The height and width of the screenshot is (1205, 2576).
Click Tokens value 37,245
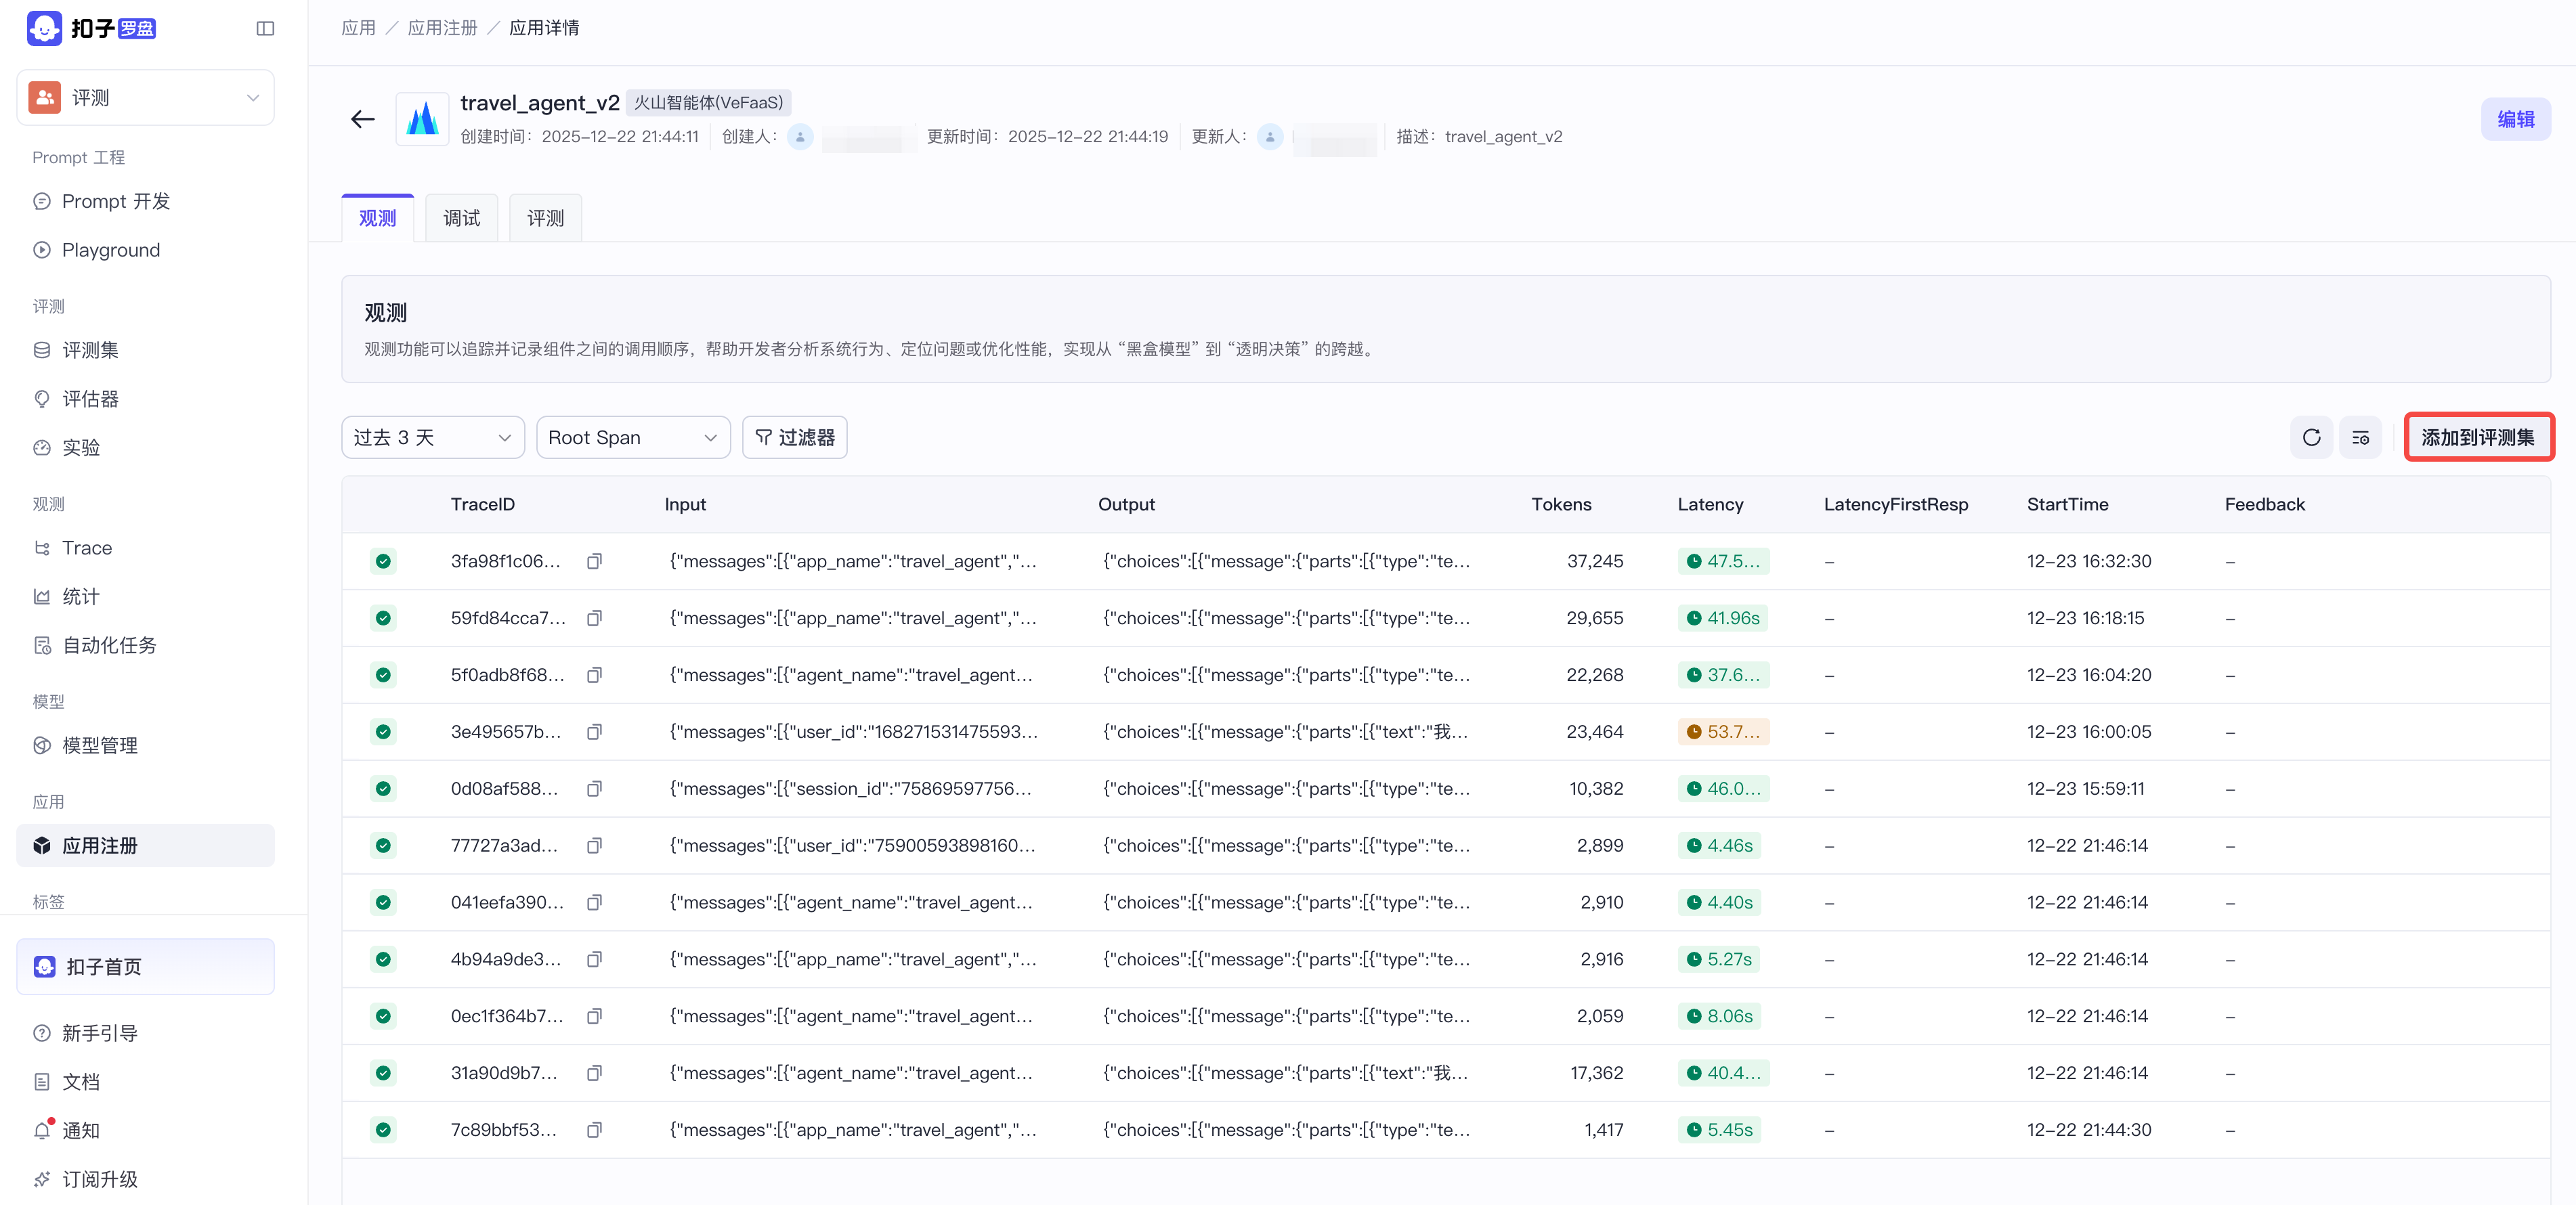tap(1595, 561)
